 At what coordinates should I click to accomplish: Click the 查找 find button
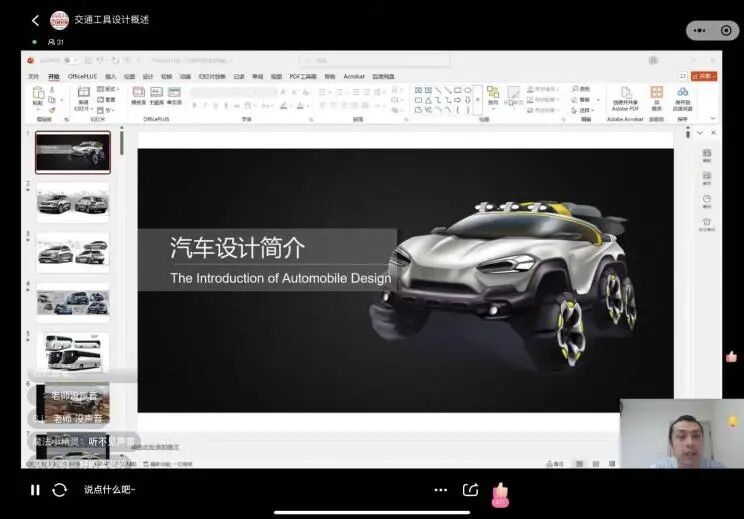(581, 89)
